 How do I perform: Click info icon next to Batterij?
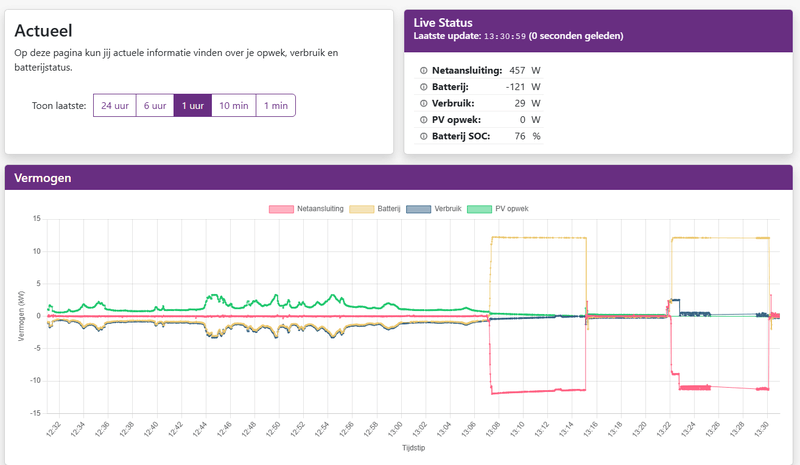point(423,87)
